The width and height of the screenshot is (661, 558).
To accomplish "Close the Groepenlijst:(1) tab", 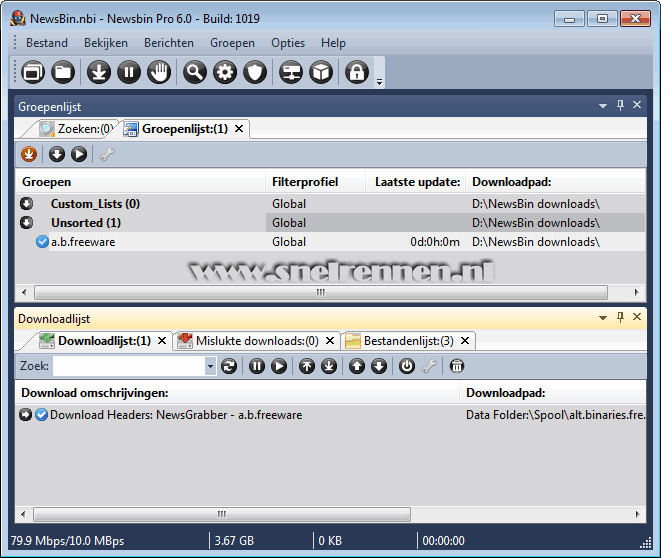I will coord(239,129).
